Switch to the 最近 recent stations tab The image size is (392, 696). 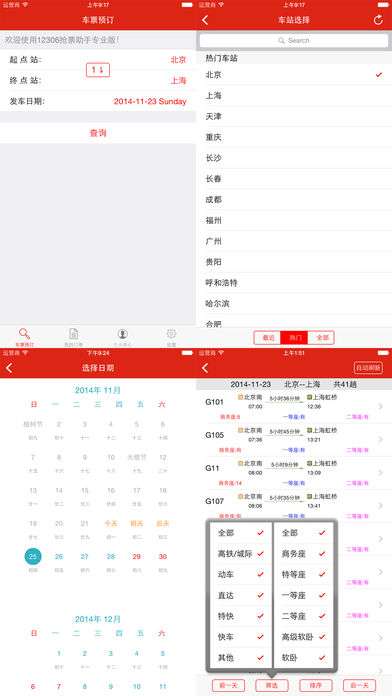(268, 338)
